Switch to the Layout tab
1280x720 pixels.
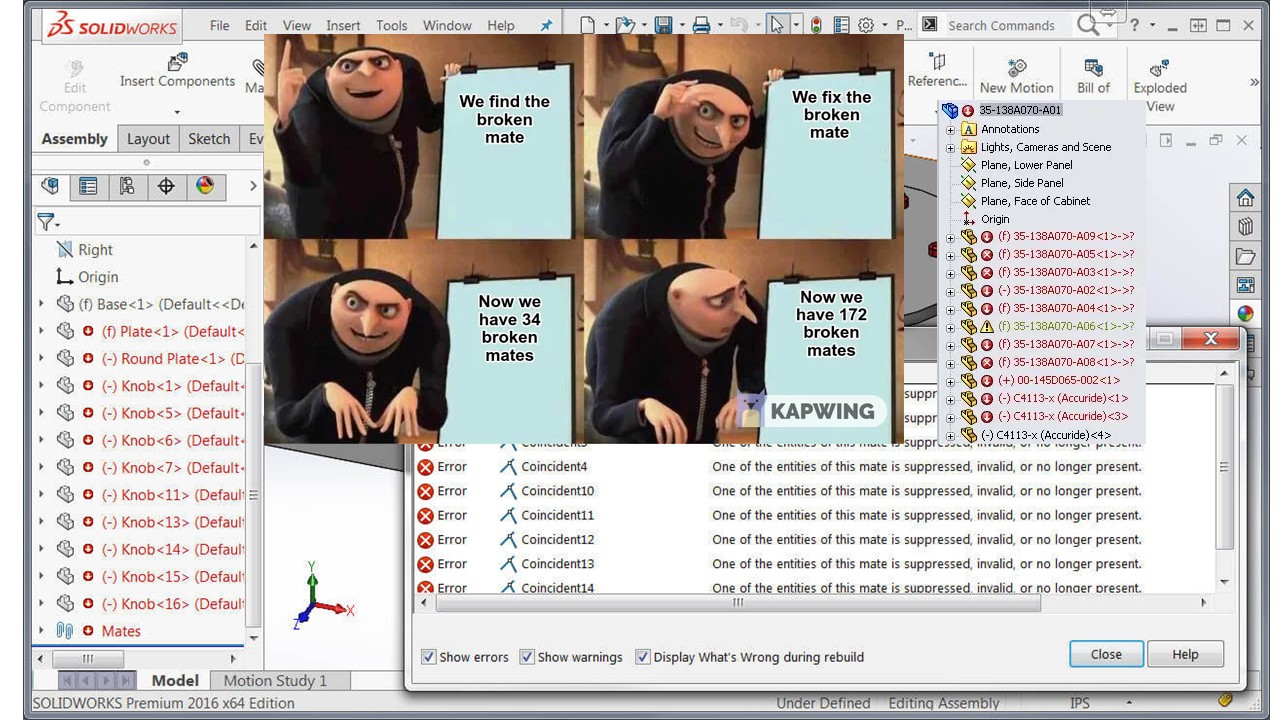(148, 139)
